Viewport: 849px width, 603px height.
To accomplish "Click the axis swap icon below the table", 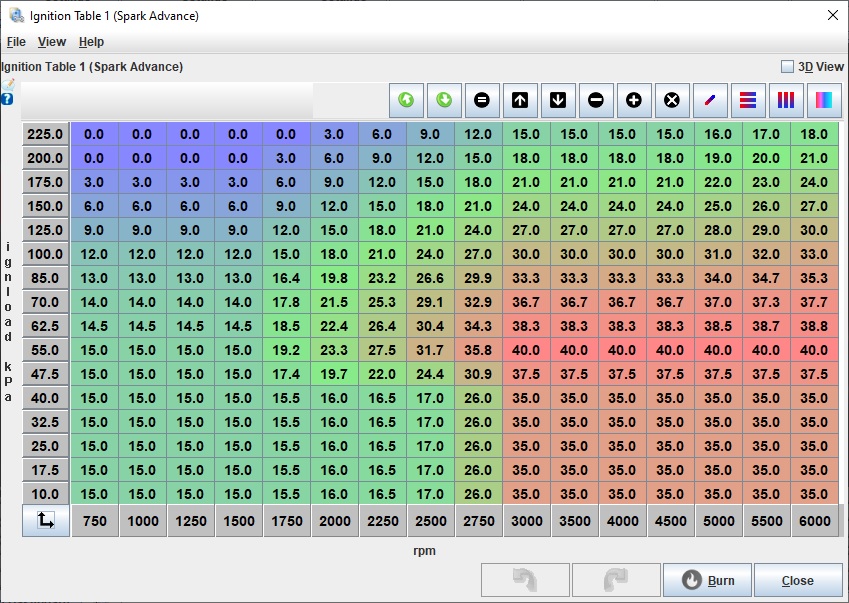I will click(46, 520).
